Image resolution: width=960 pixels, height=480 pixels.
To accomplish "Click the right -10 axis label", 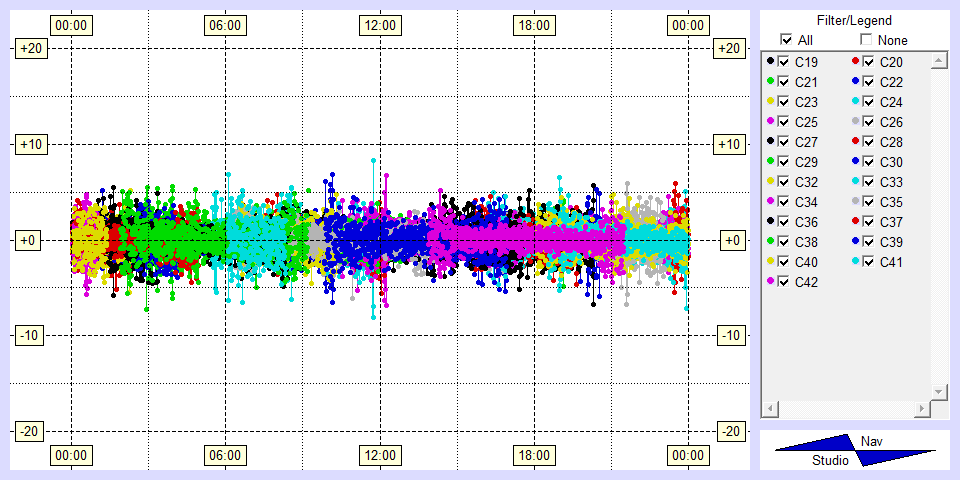I will coord(731,335).
